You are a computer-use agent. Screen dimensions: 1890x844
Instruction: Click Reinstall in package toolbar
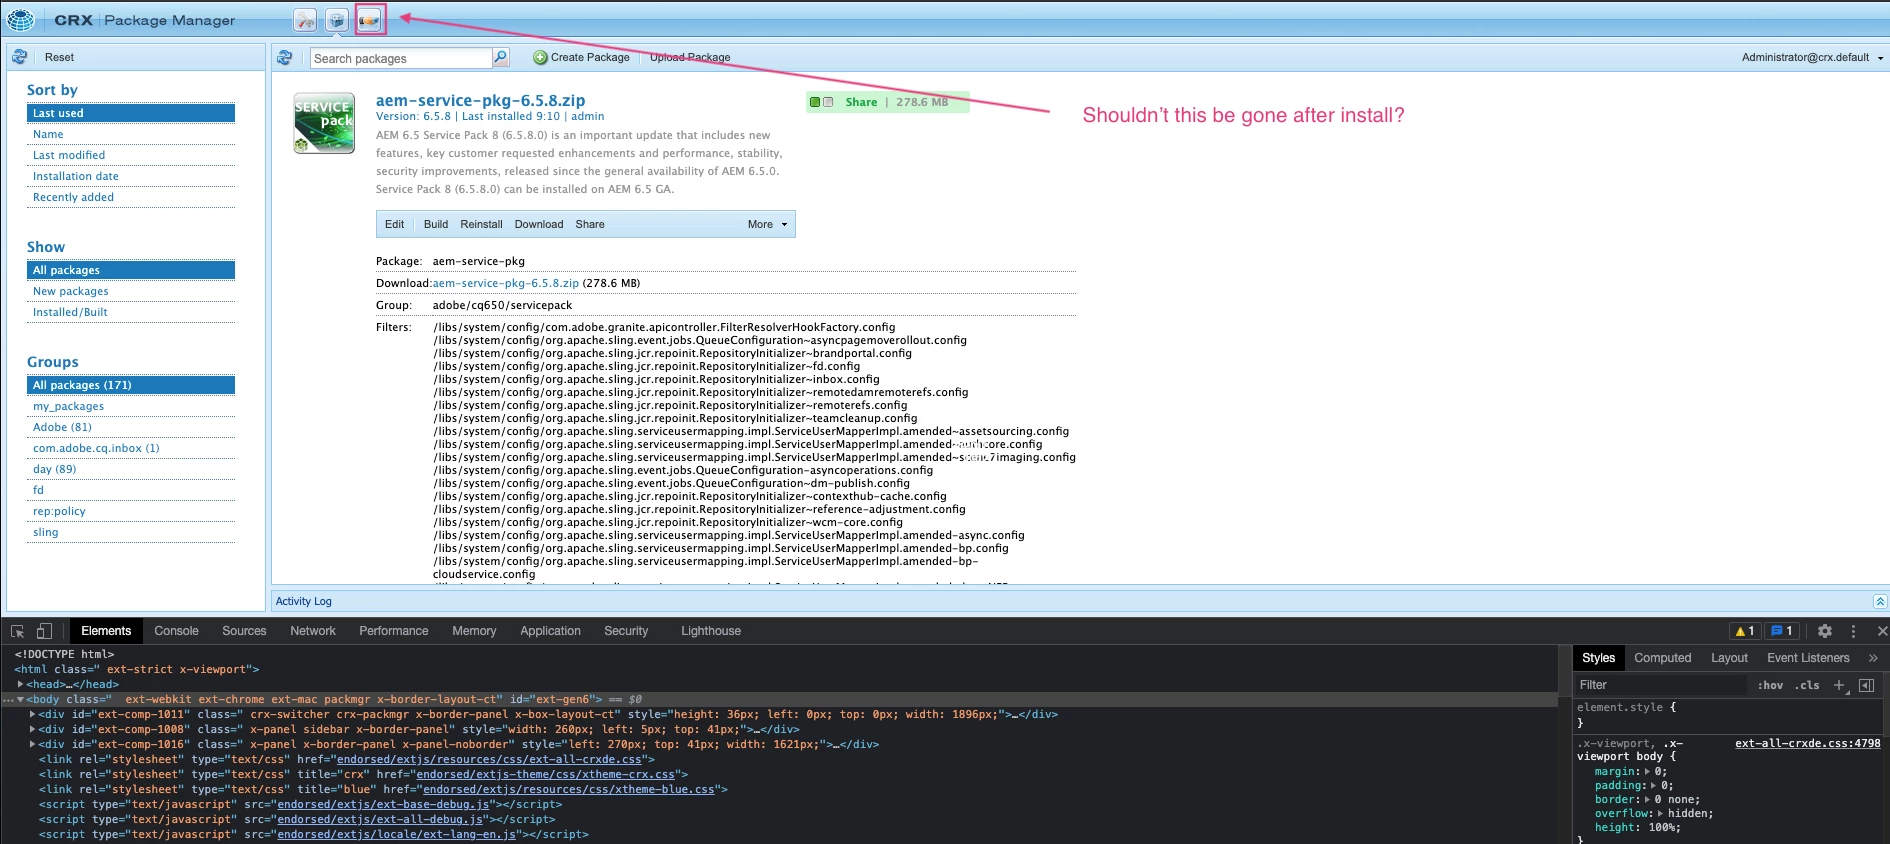point(481,224)
